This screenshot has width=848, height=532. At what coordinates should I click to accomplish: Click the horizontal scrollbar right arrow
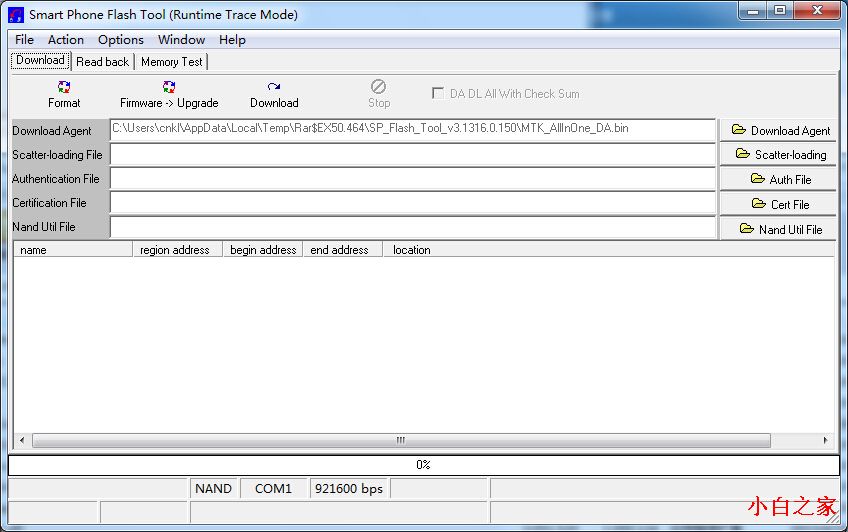coord(825,440)
